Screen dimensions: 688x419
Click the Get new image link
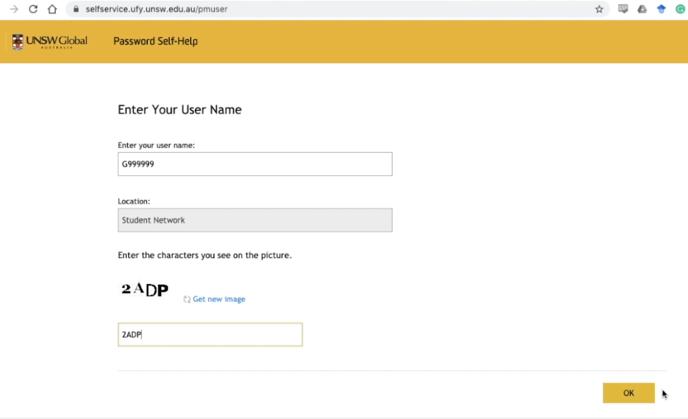(219, 299)
